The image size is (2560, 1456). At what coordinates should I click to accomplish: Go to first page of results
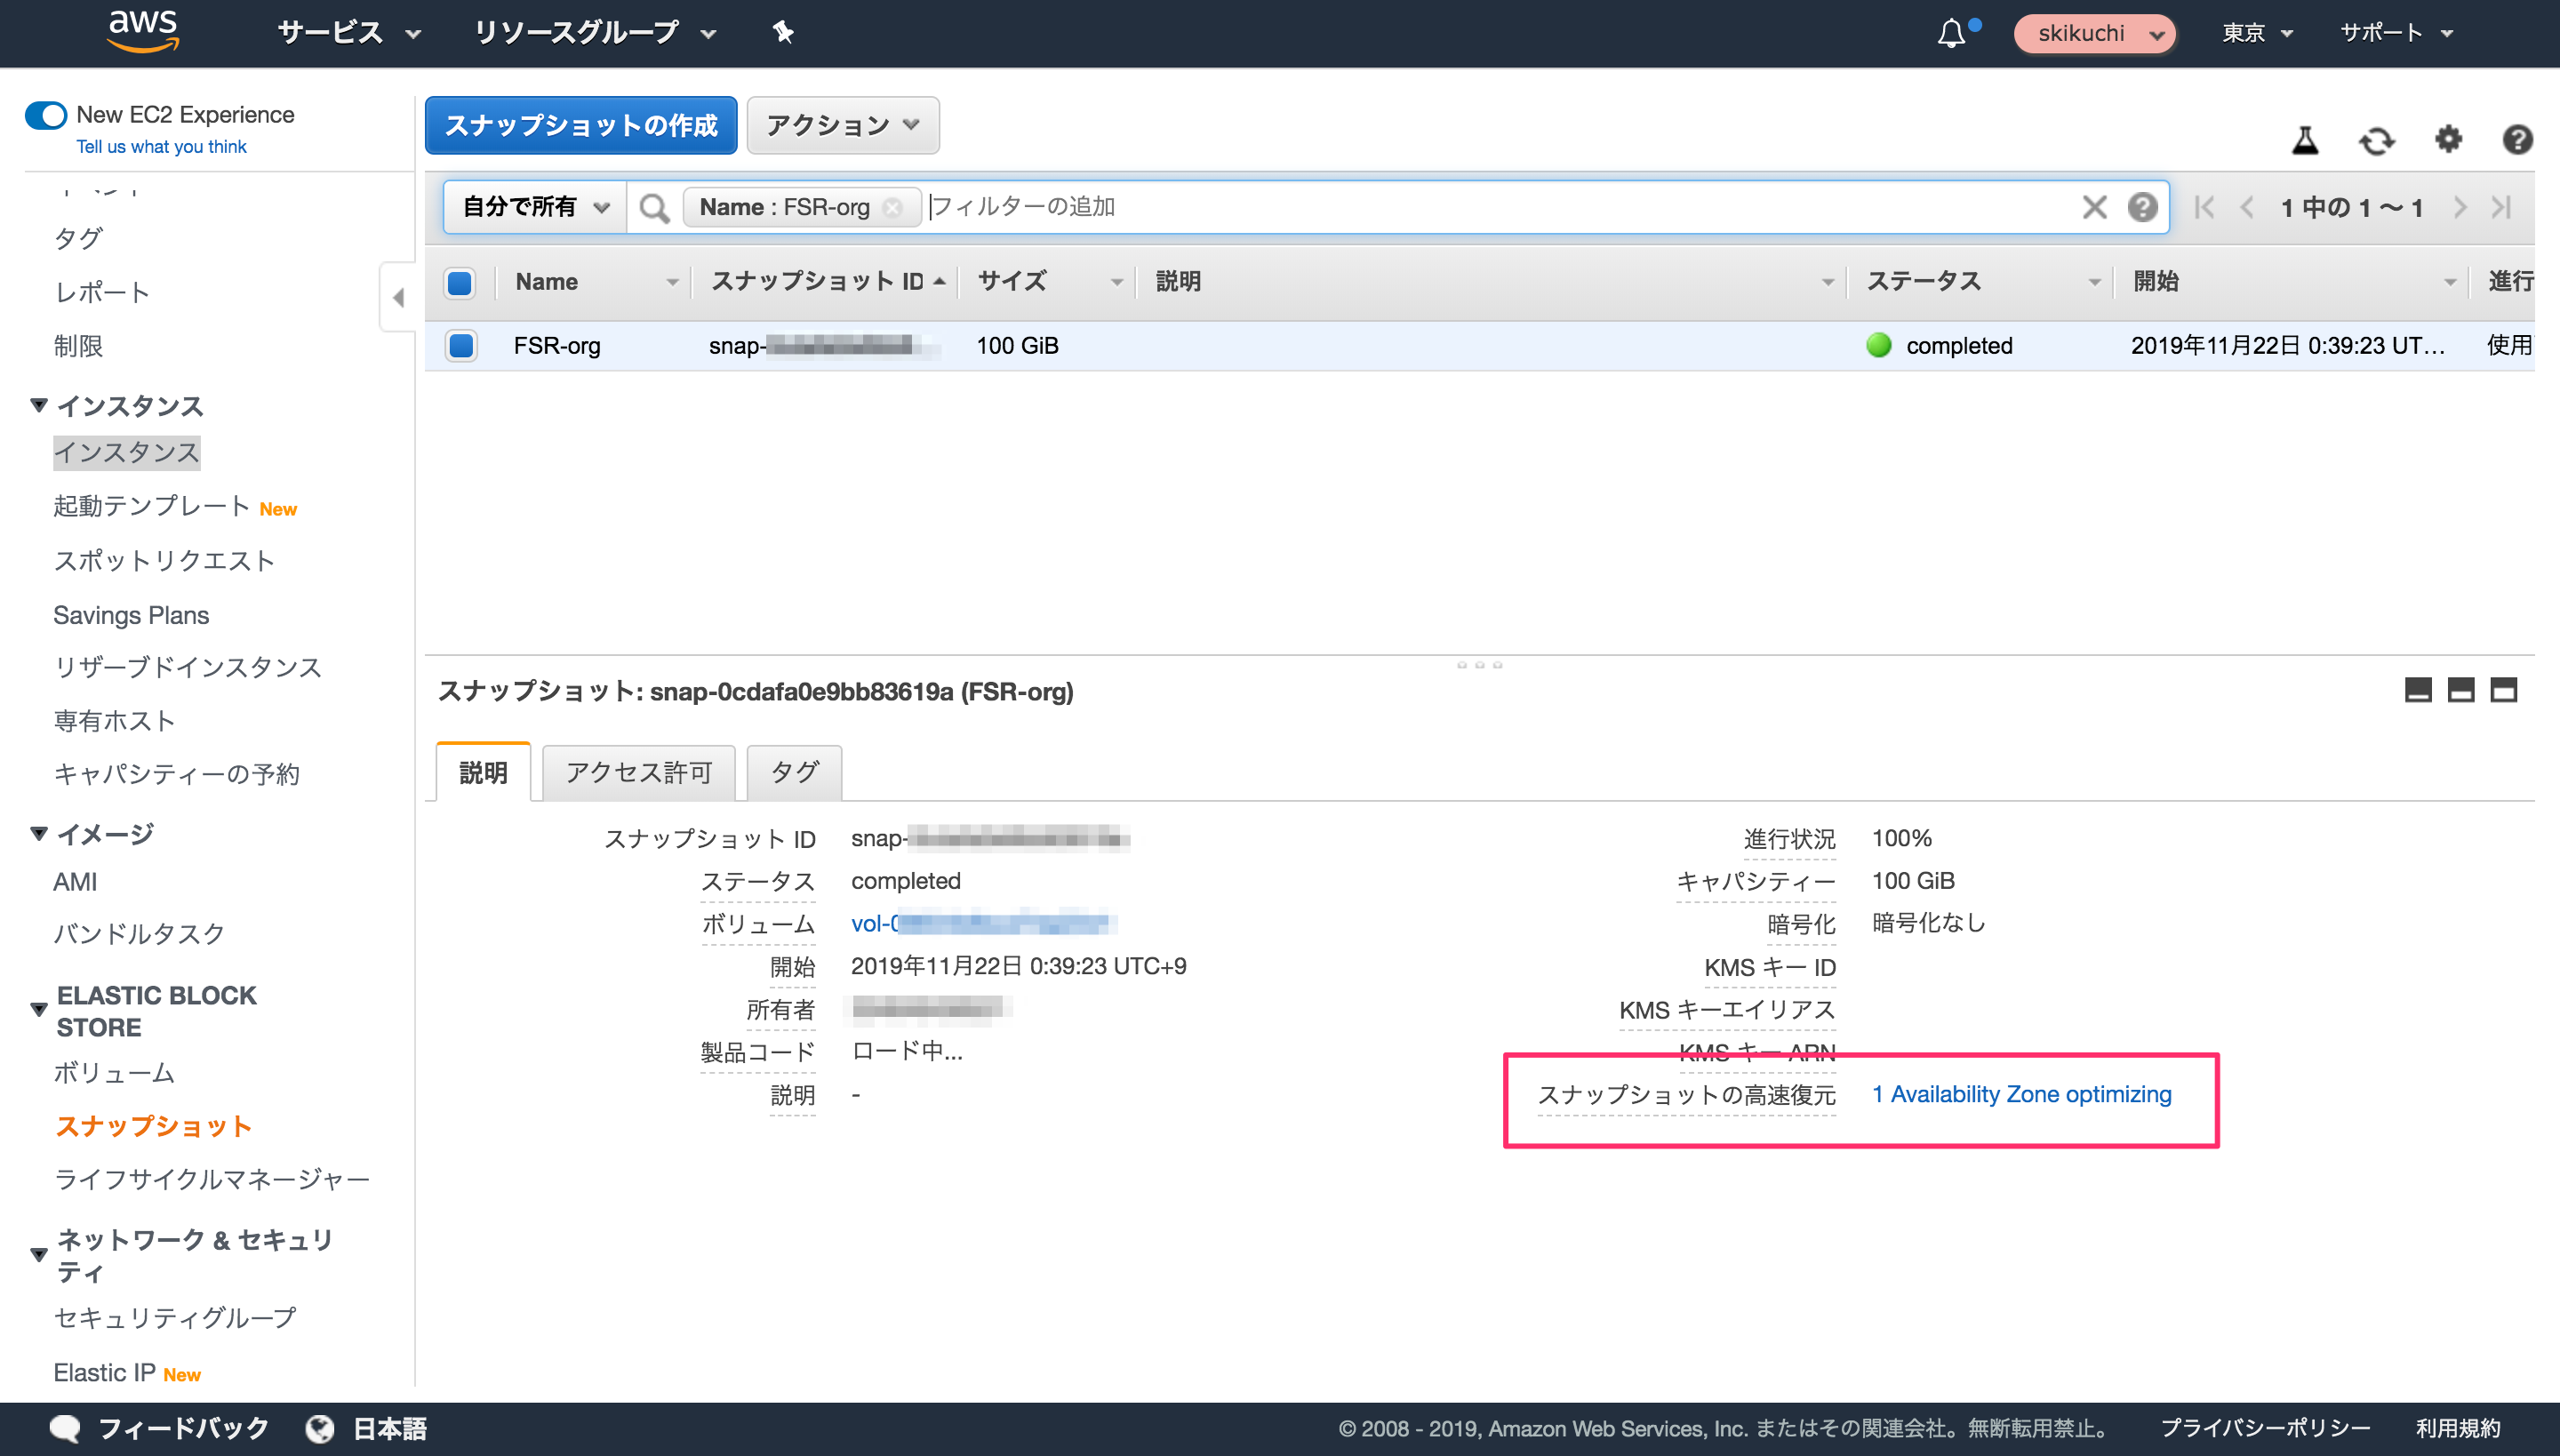(2203, 207)
